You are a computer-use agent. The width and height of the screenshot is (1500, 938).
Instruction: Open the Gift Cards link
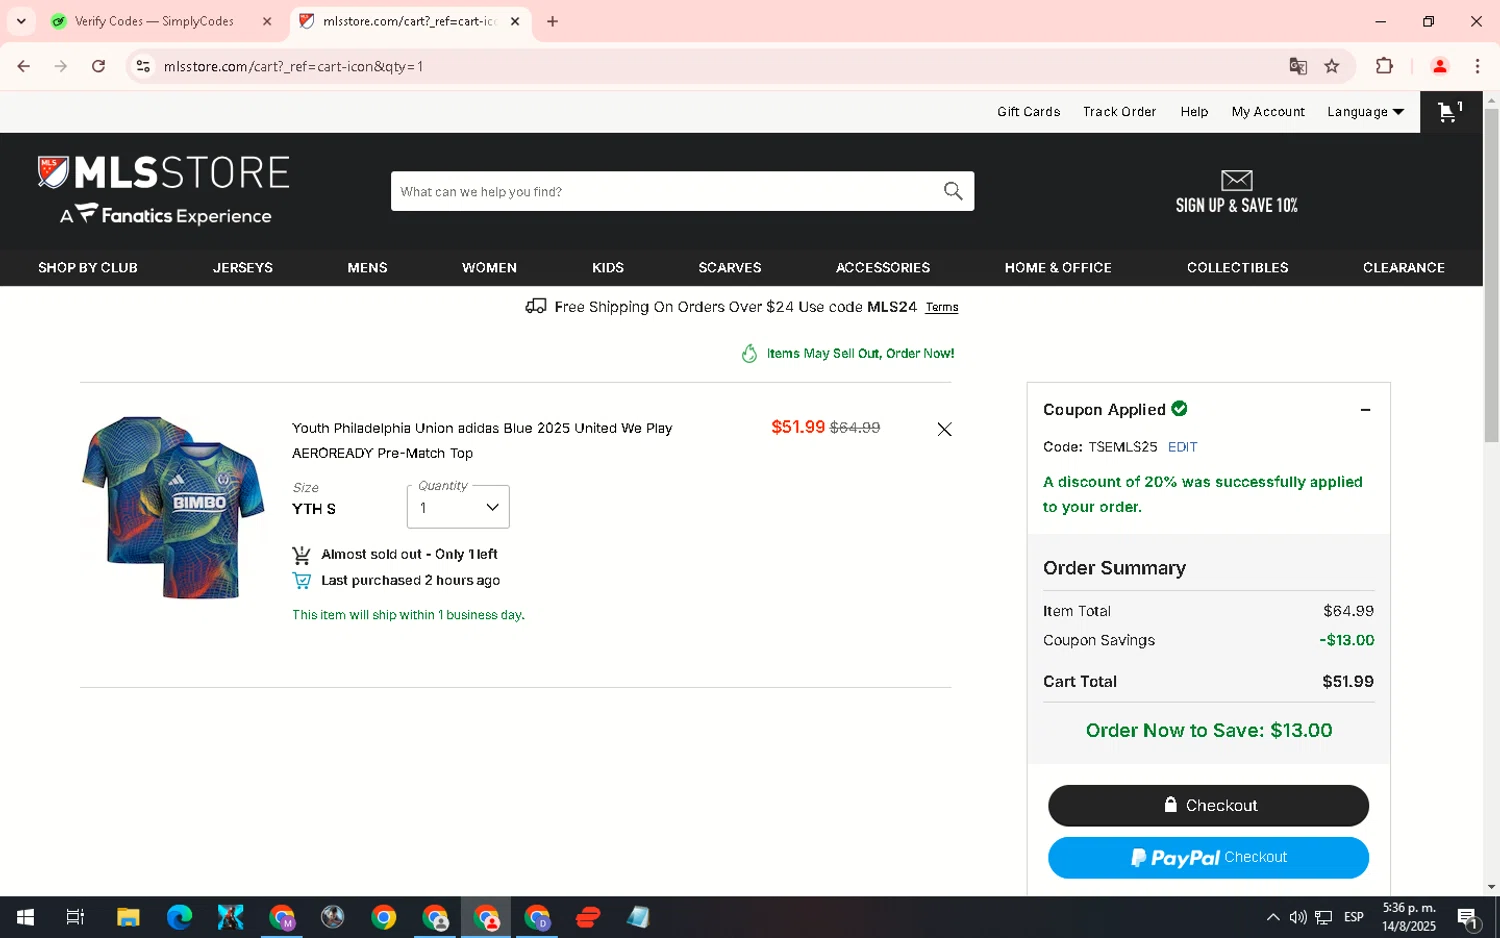[x=1028, y=112]
